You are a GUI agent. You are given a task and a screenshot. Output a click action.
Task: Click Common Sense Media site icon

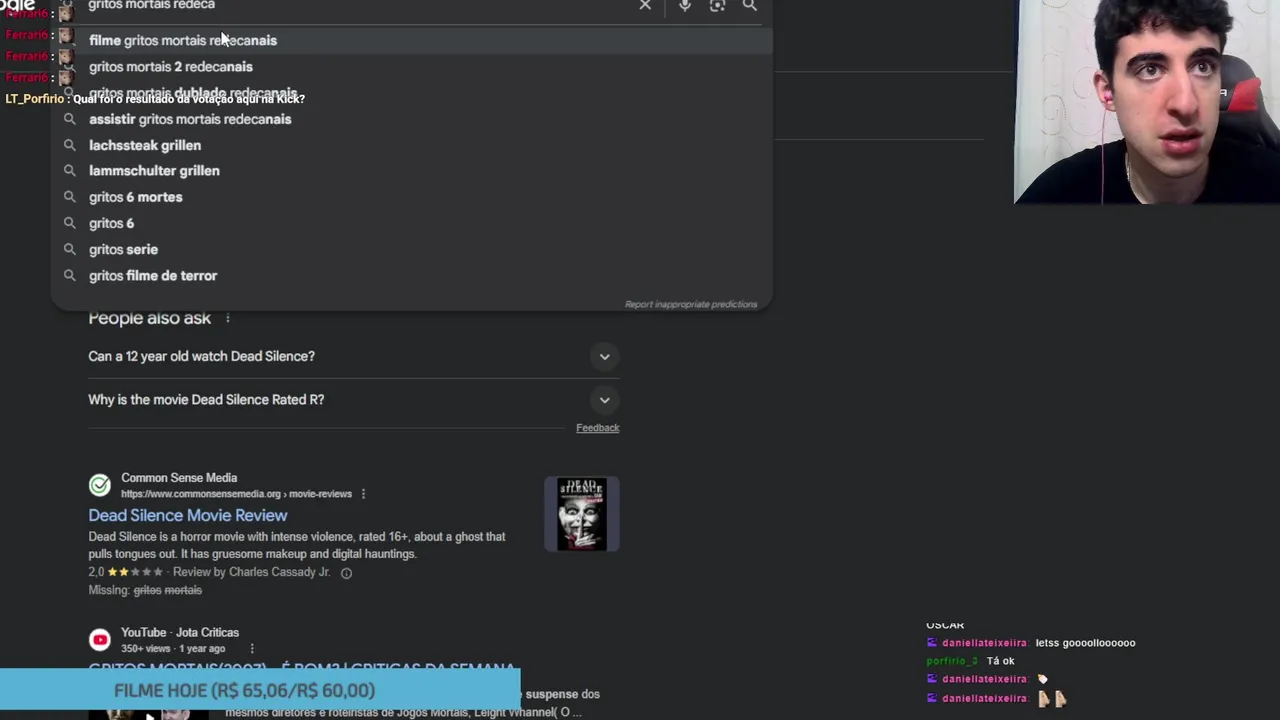pos(100,485)
